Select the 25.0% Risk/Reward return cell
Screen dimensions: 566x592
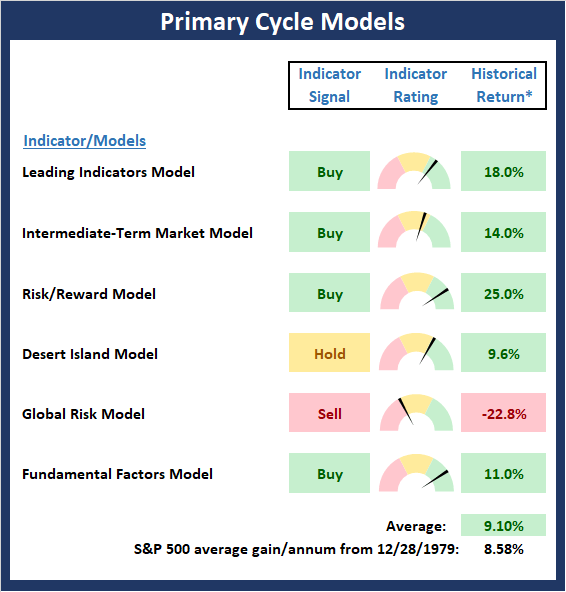(503, 293)
